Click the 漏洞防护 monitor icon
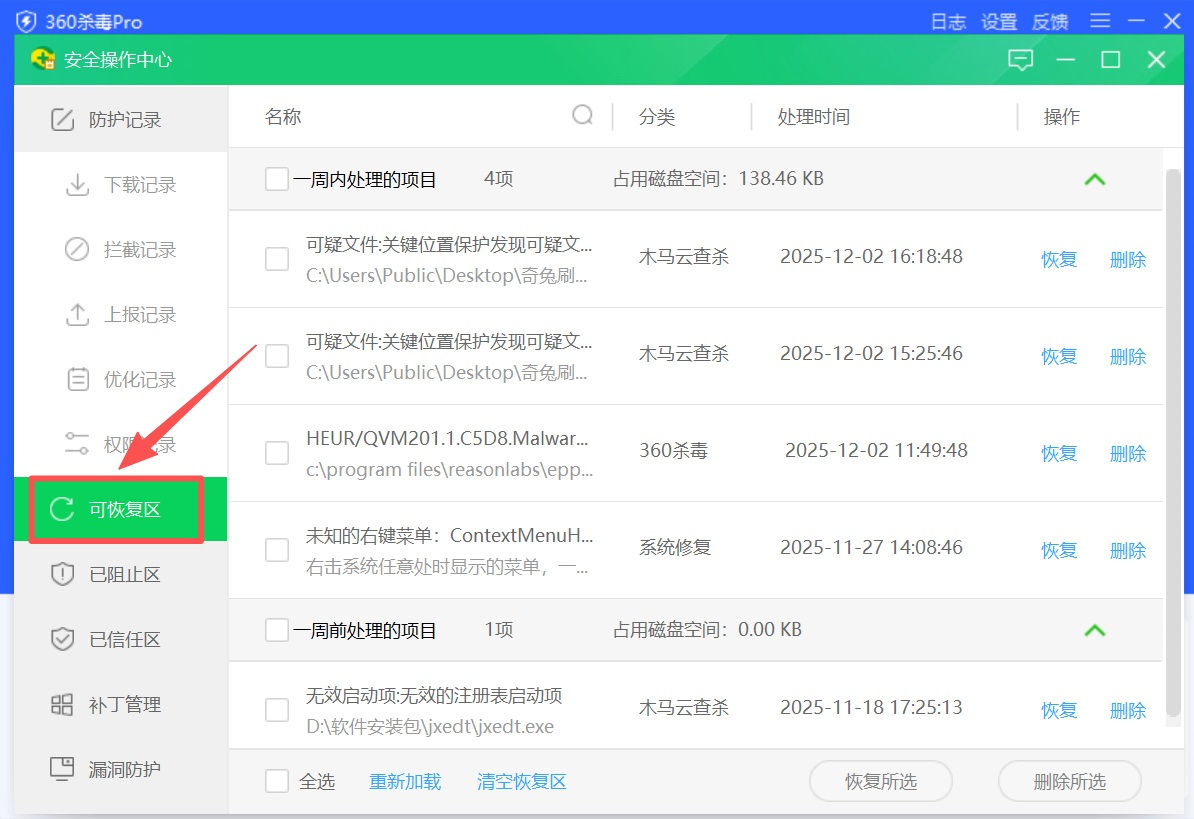Viewport: 1194px width, 819px height. click(x=62, y=769)
